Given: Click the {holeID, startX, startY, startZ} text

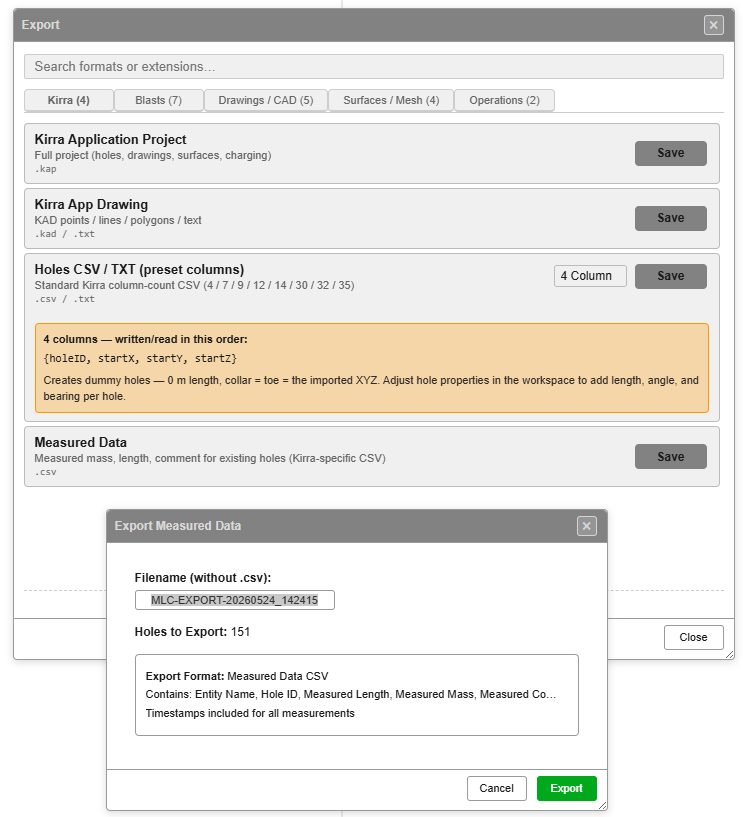Looking at the screenshot, I should [140, 358].
